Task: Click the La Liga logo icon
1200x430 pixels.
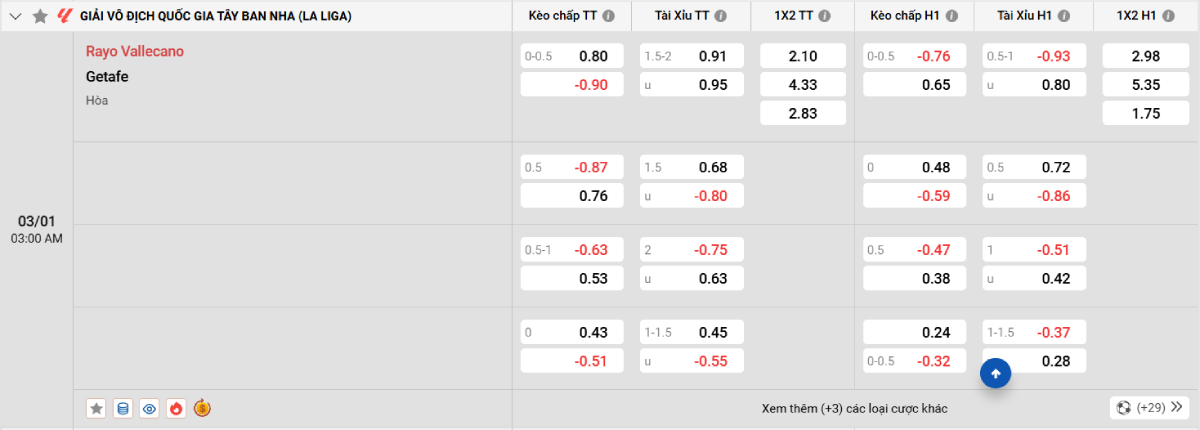Action: tap(64, 16)
